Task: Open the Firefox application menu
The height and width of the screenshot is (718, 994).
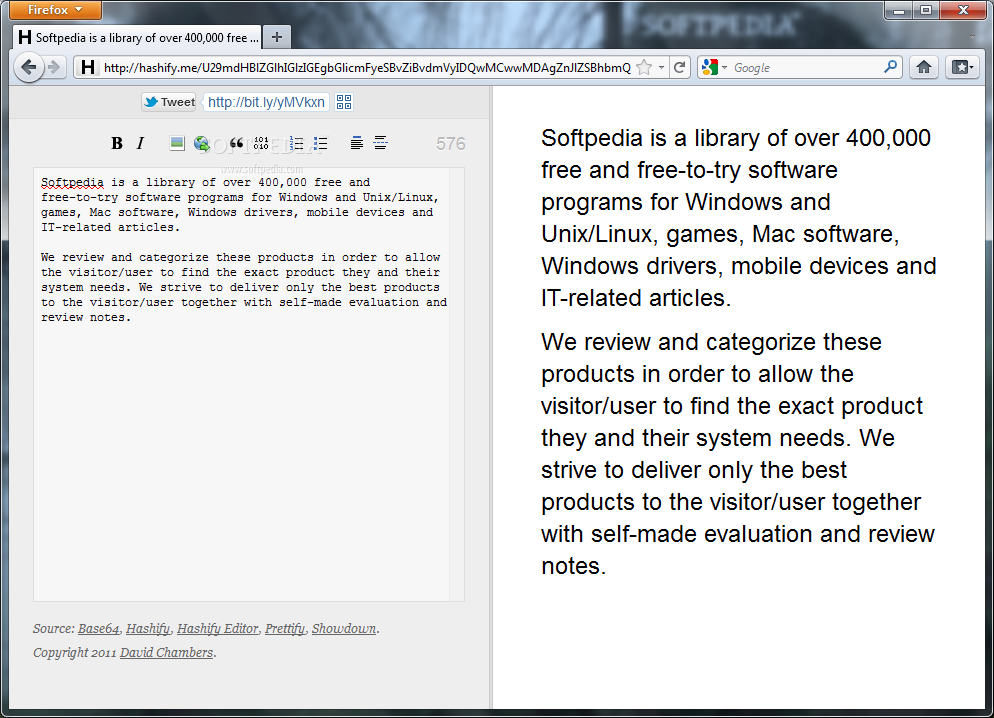Action: tap(56, 10)
